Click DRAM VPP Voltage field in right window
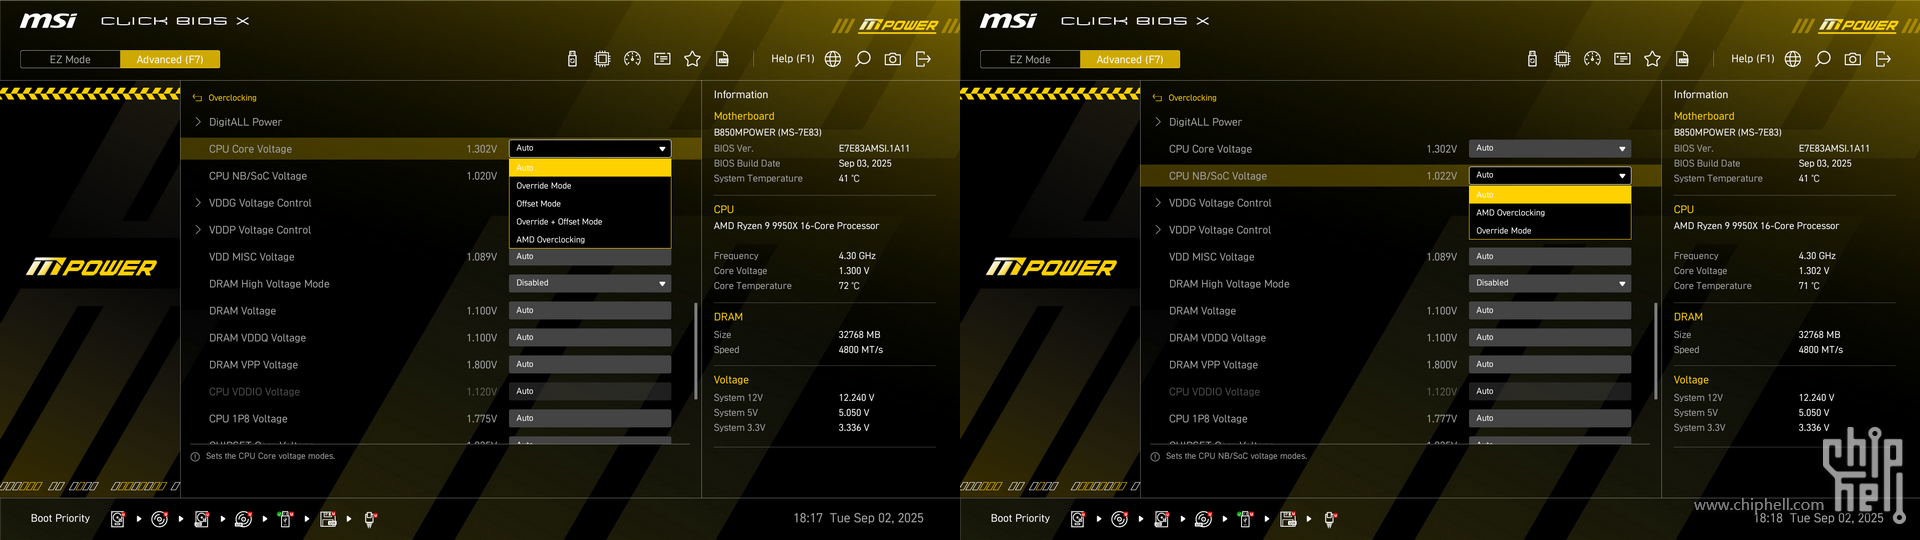The image size is (1920, 540). click(1550, 364)
